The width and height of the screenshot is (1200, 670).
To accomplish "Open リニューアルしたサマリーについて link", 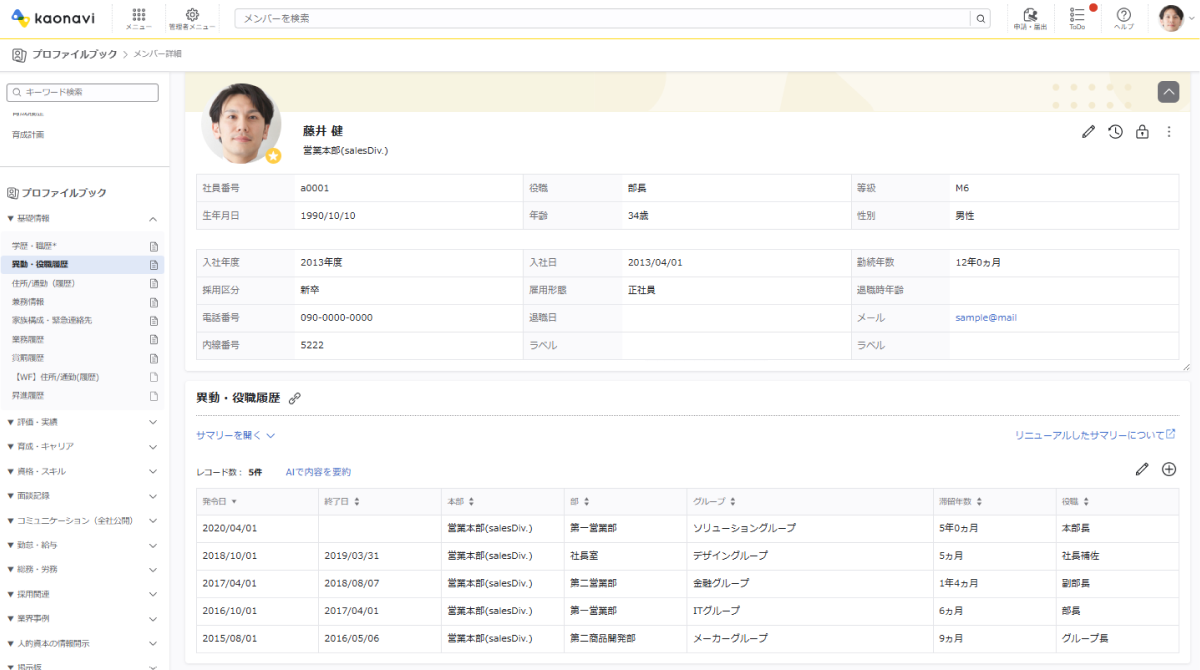I will 1095,435.
